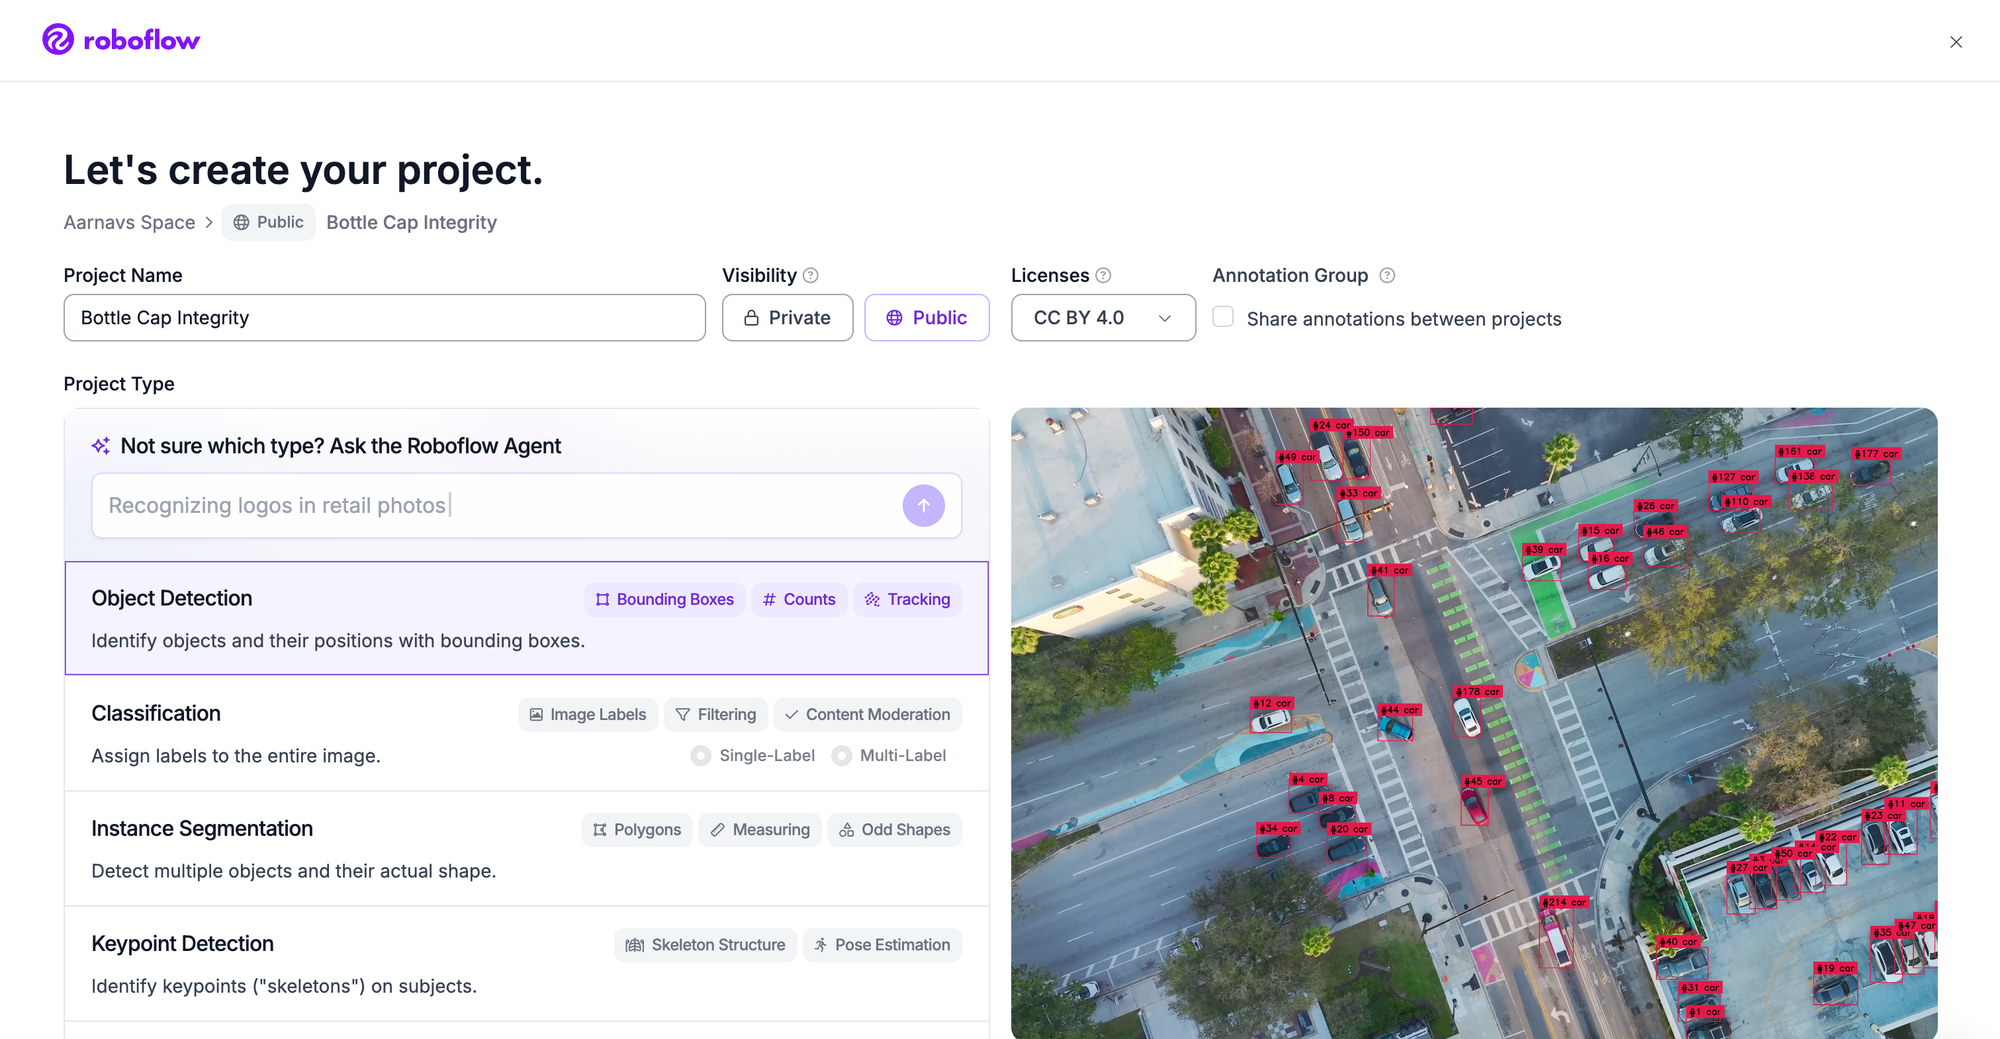Choose the Keypoint Detection project type

click(527, 964)
